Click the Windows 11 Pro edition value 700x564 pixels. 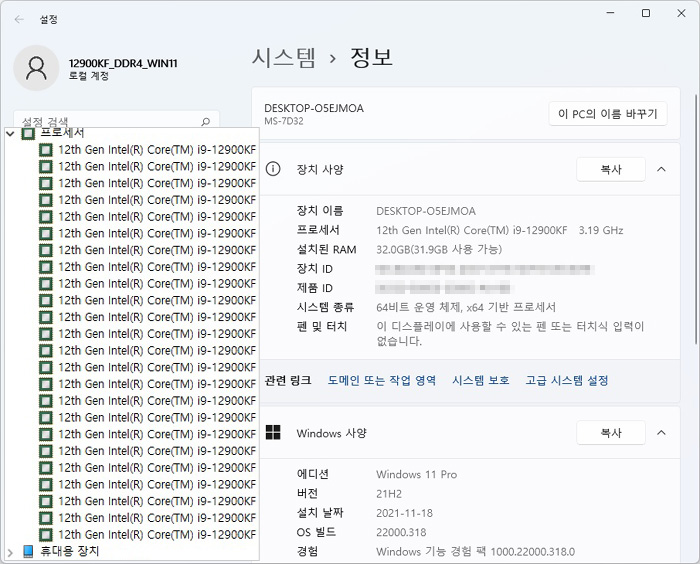(x=417, y=474)
